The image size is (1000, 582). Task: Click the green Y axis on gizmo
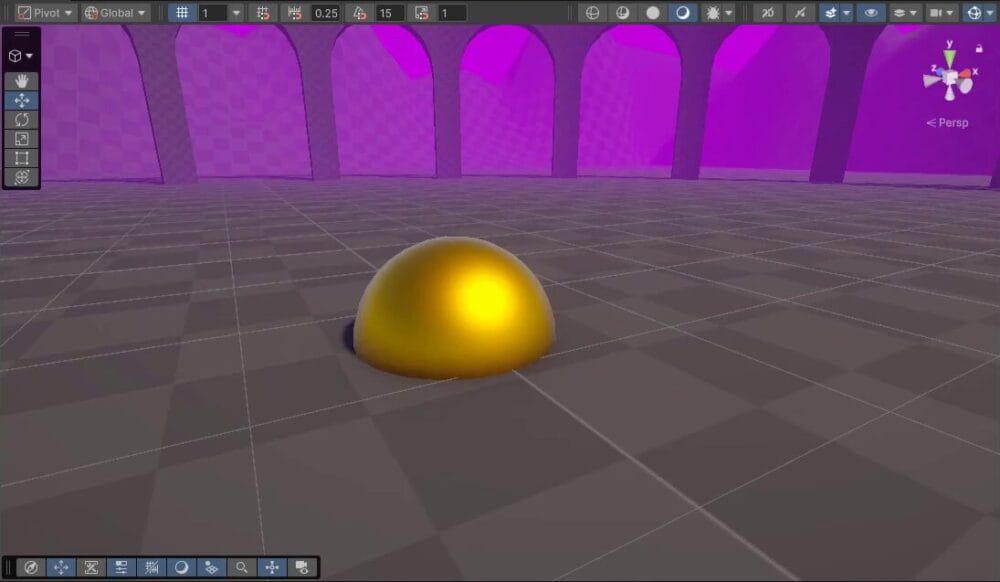click(950, 56)
